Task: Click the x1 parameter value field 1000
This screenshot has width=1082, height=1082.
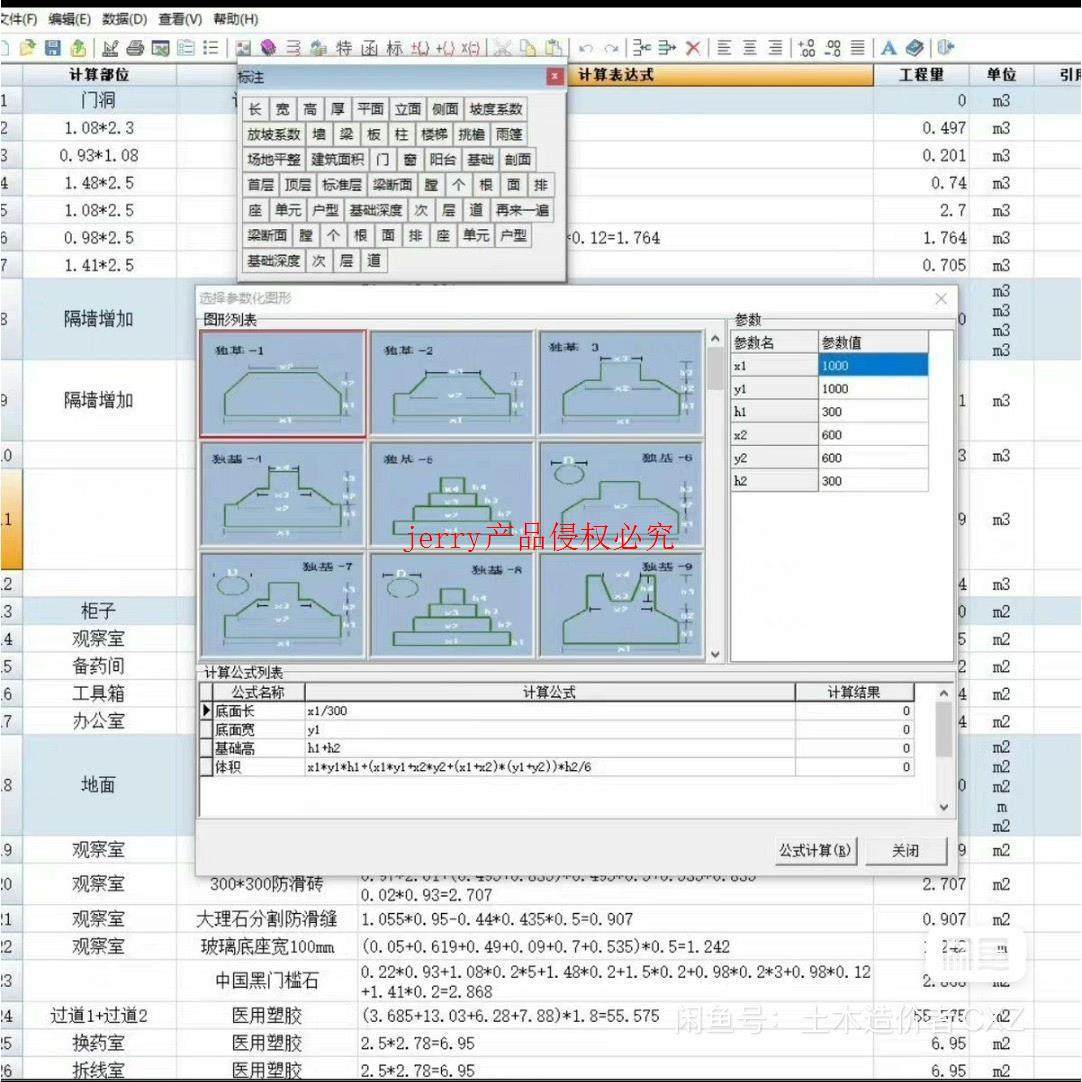Action: [873, 366]
